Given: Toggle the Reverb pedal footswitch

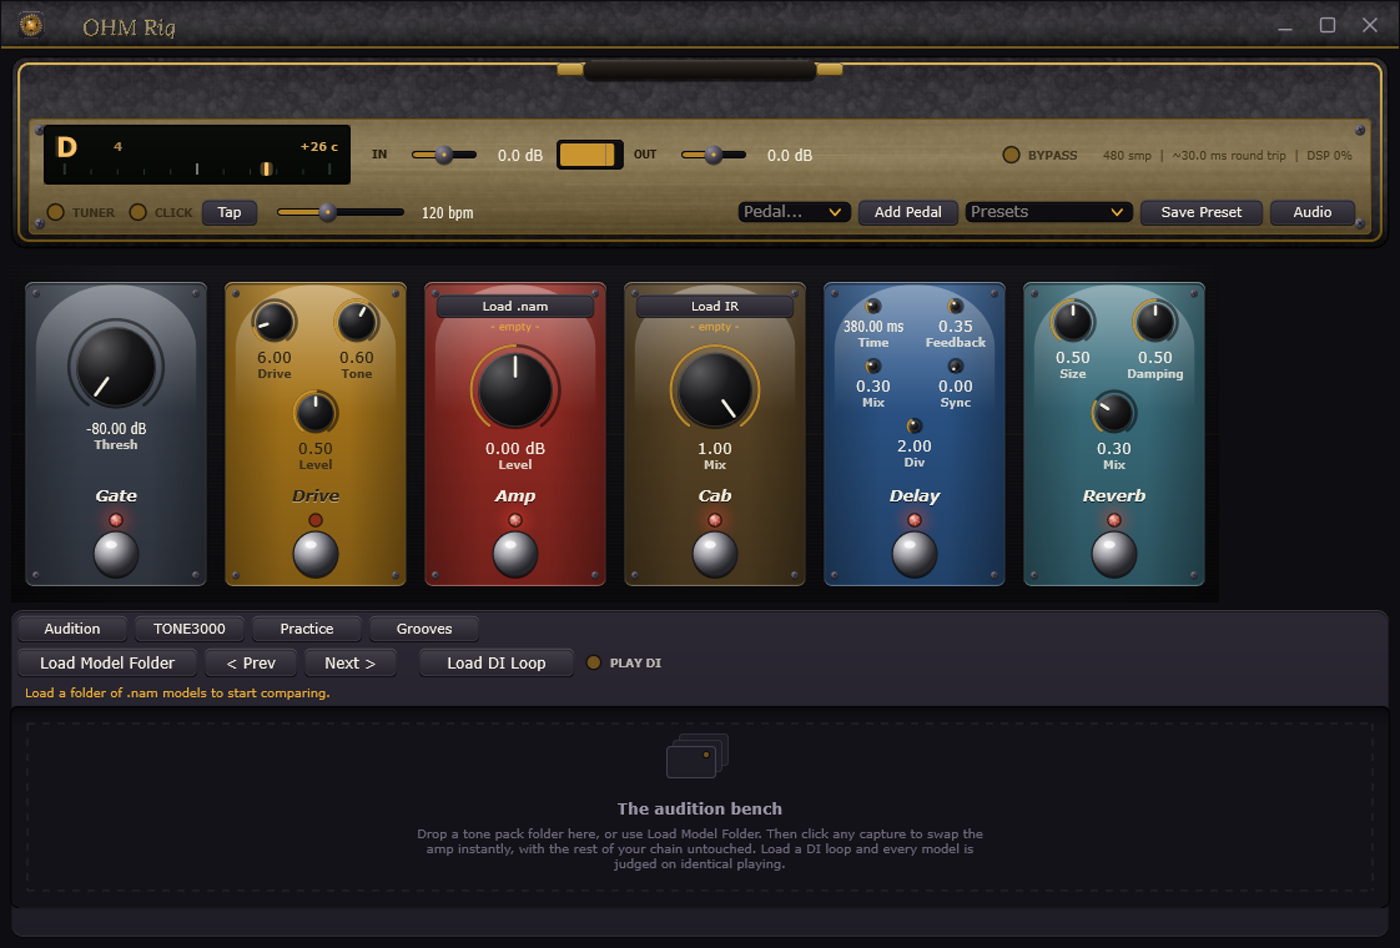Looking at the screenshot, I should click(x=1114, y=554).
